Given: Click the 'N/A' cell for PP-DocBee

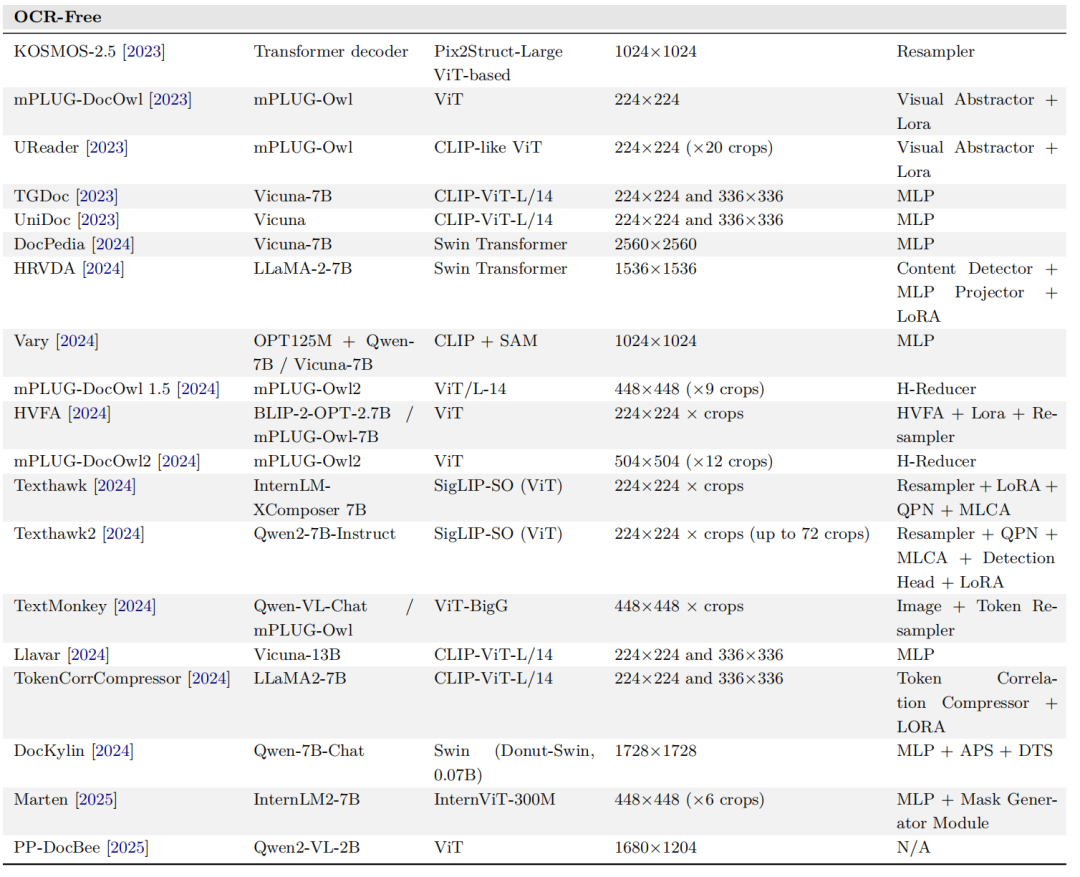Looking at the screenshot, I should pyautogui.click(x=913, y=847).
